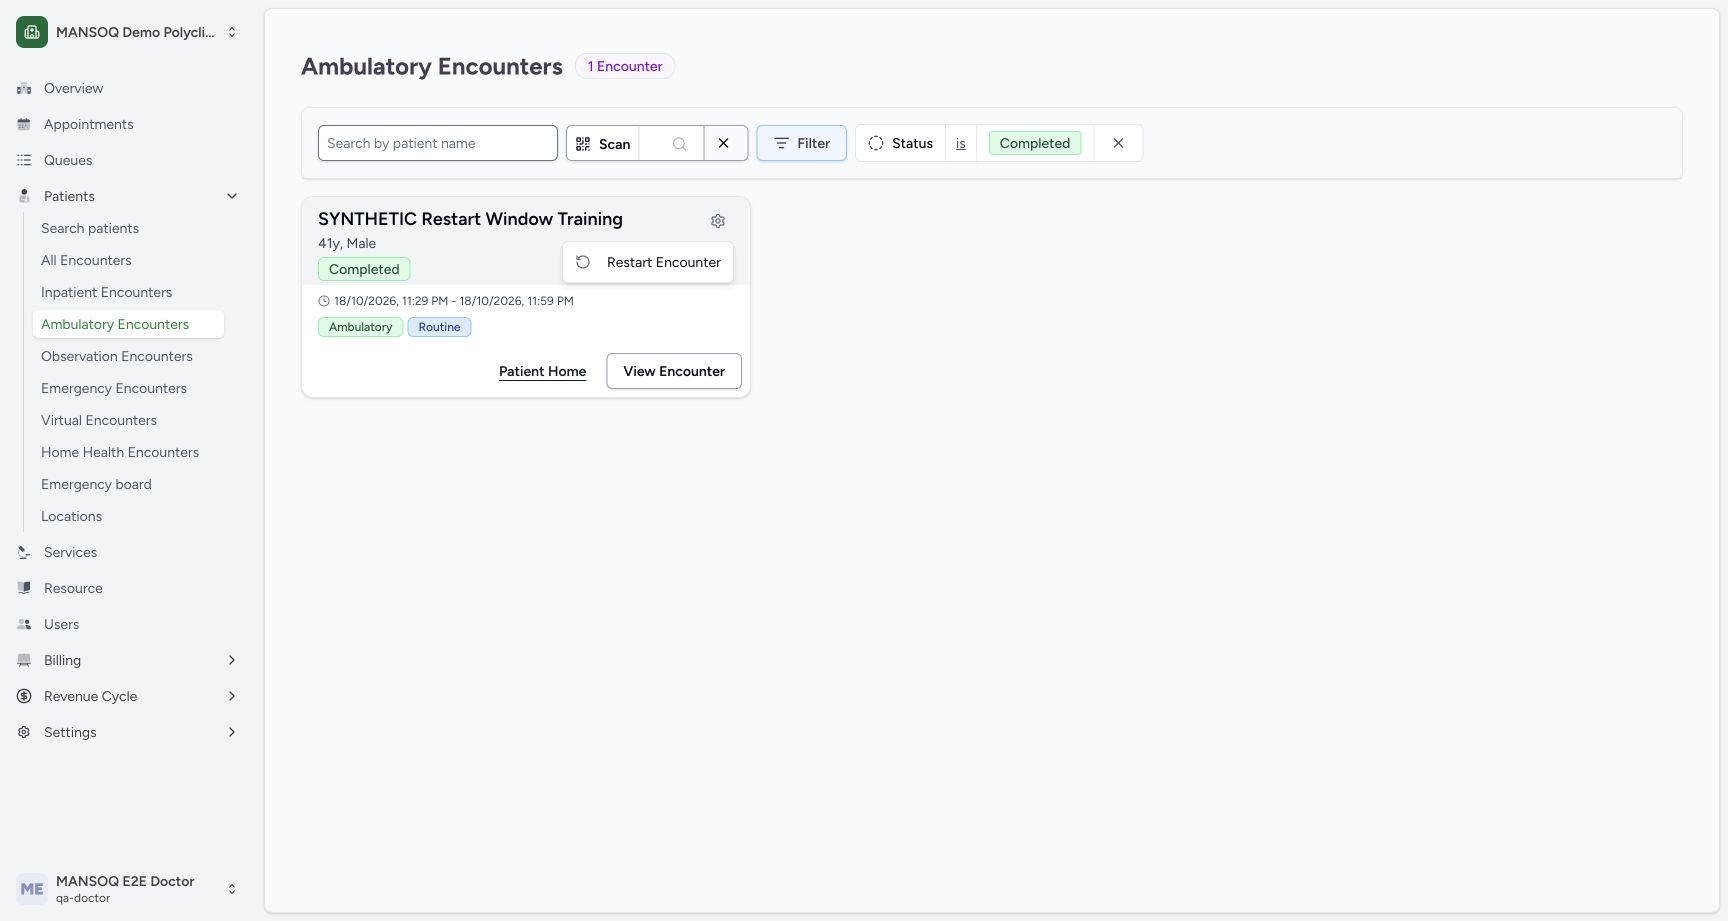Click the Status filter label

(901, 143)
